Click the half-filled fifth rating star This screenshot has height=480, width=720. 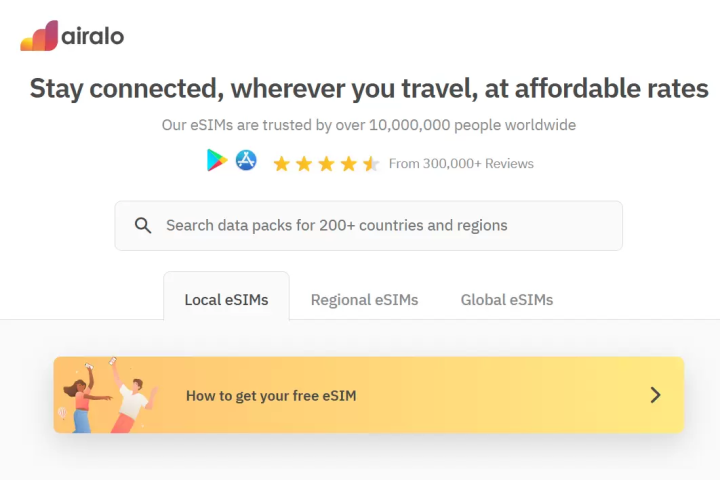pos(370,163)
